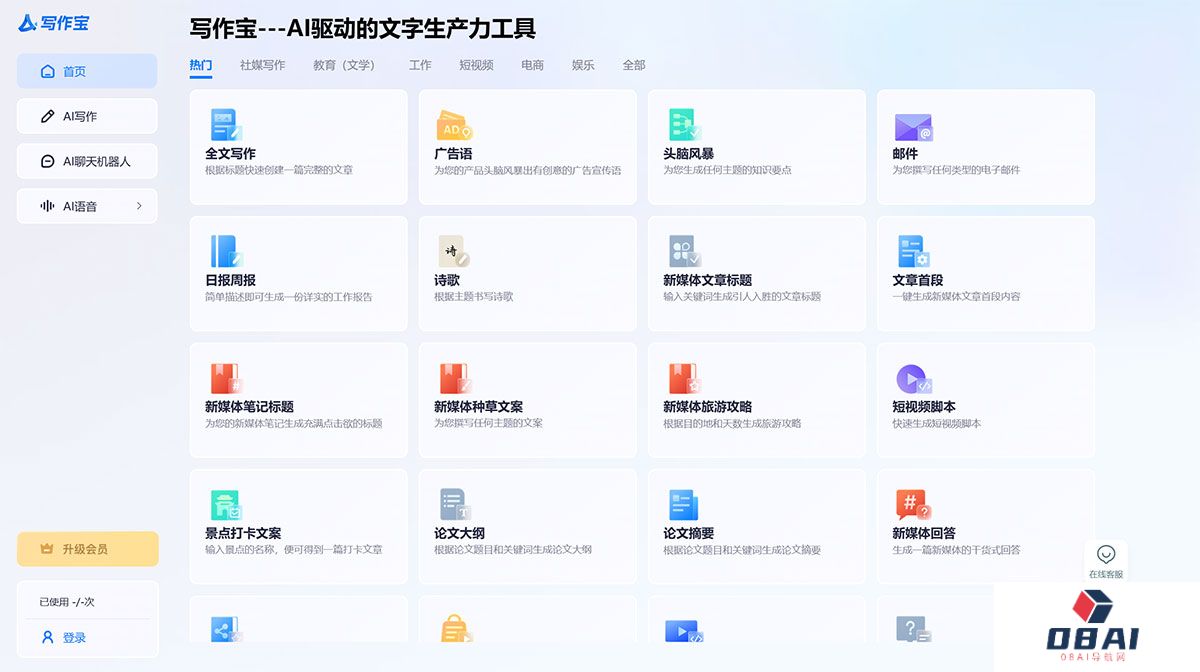Viewport: 1200px width, 672px height.
Task: Click the 景点打卡文案 icon
Action: coord(225,505)
